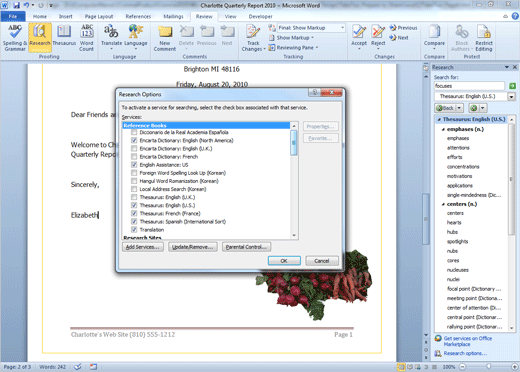
Task: Open Get services on Office Marketplace link
Action: [x=468, y=341]
